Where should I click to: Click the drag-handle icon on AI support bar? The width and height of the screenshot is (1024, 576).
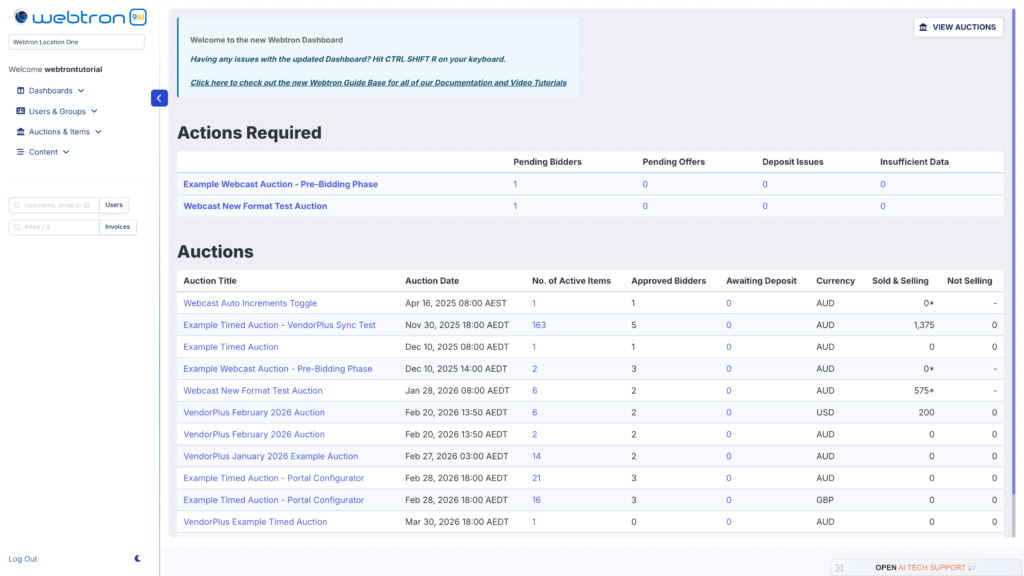pos(839,568)
